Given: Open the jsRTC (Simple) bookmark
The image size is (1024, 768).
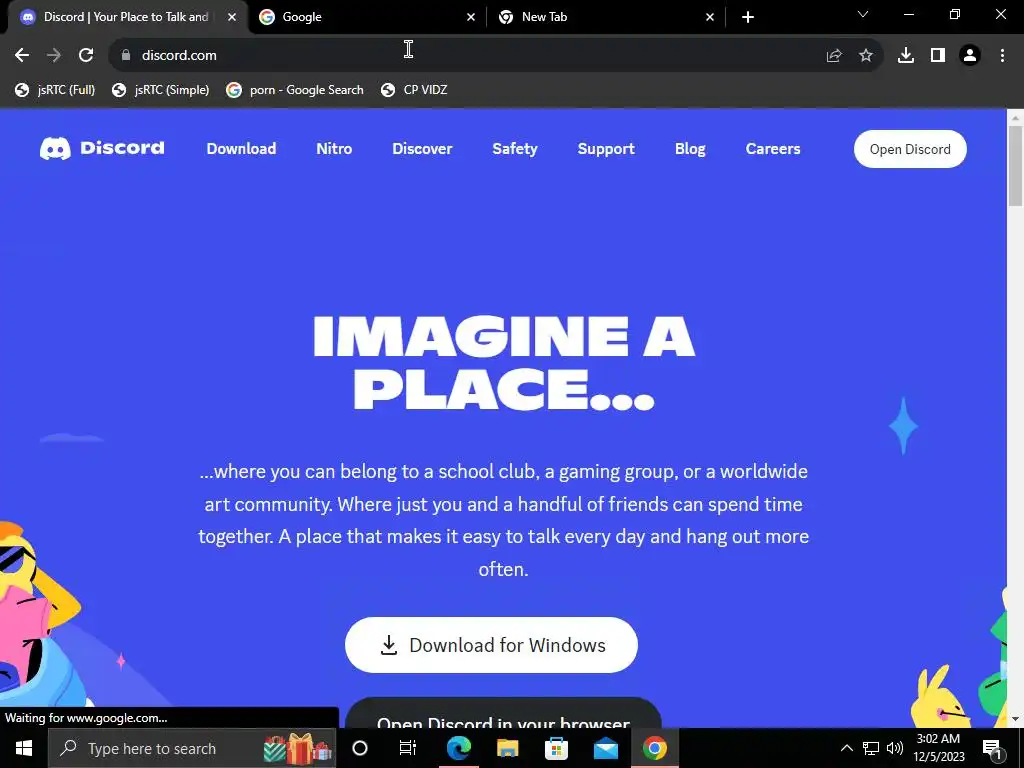Looking at the screenshot, I should (161, 90).
